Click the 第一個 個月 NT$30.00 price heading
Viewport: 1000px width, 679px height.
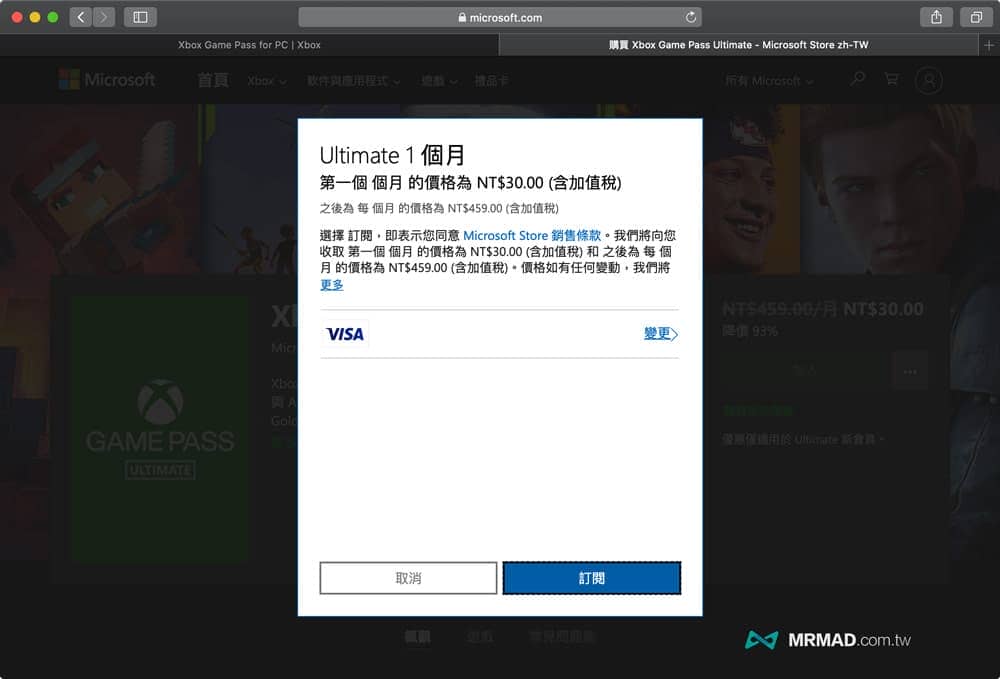[470, 183]
